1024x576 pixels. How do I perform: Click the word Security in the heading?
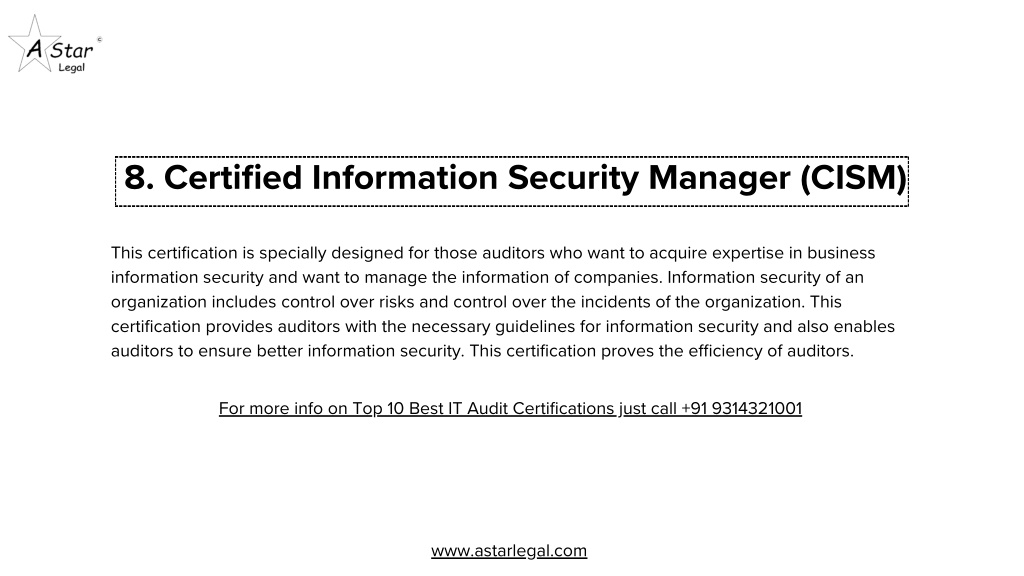pos(573,178)
